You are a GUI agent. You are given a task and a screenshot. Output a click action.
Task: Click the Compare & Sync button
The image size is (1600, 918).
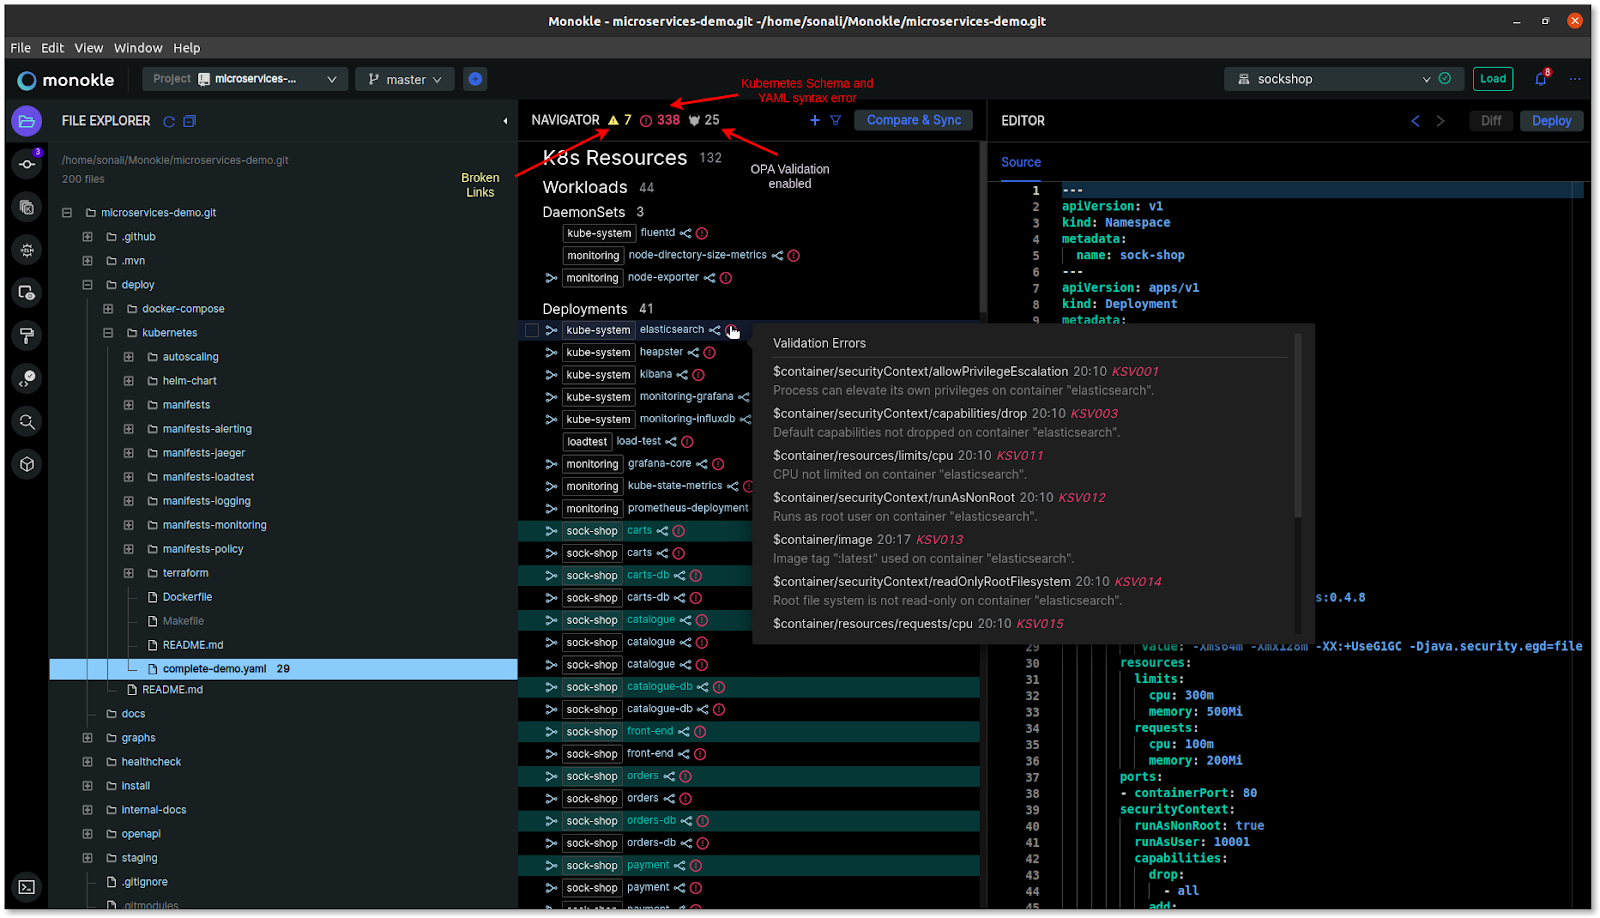pos(913,120)
